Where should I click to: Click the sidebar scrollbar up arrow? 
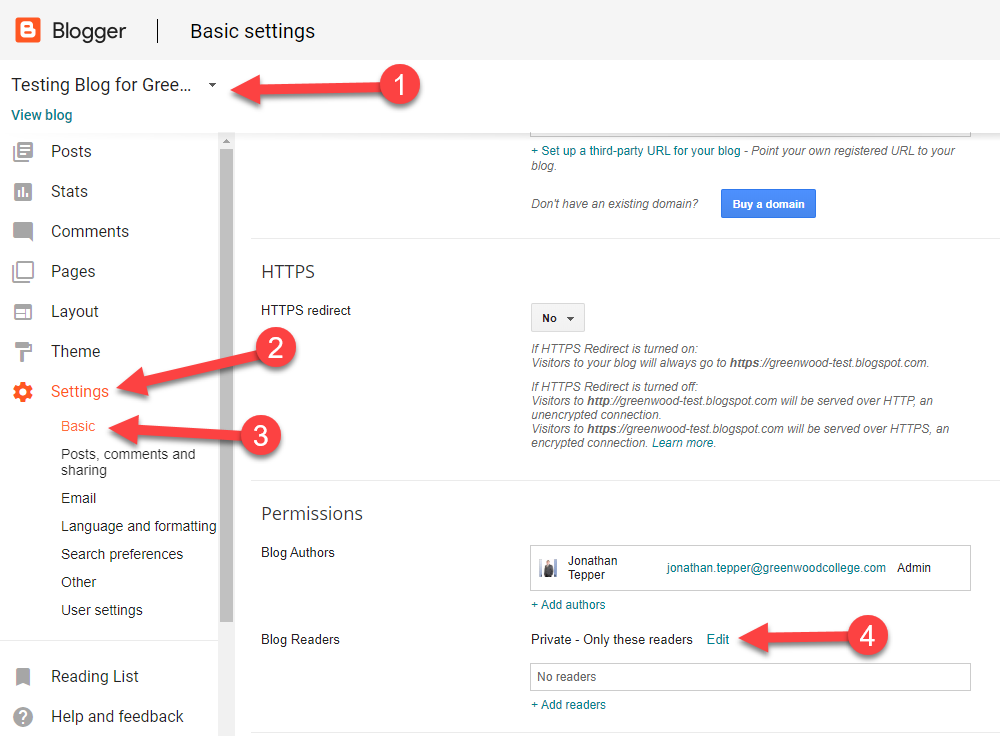(226, 141)
